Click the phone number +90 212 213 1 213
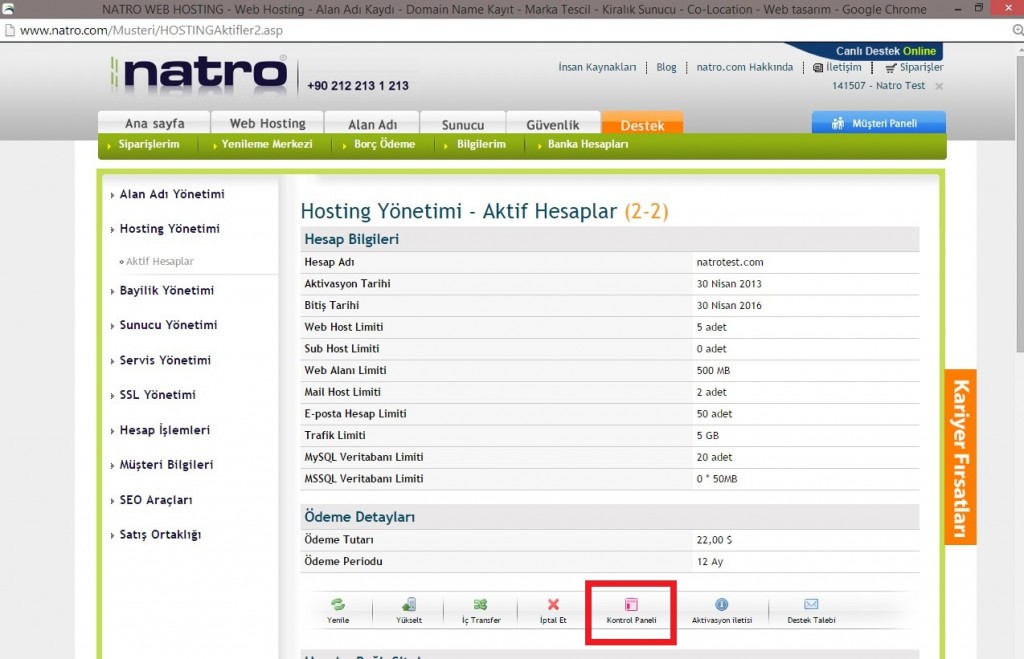This screenshot has height=659, width=1024. 358,86
